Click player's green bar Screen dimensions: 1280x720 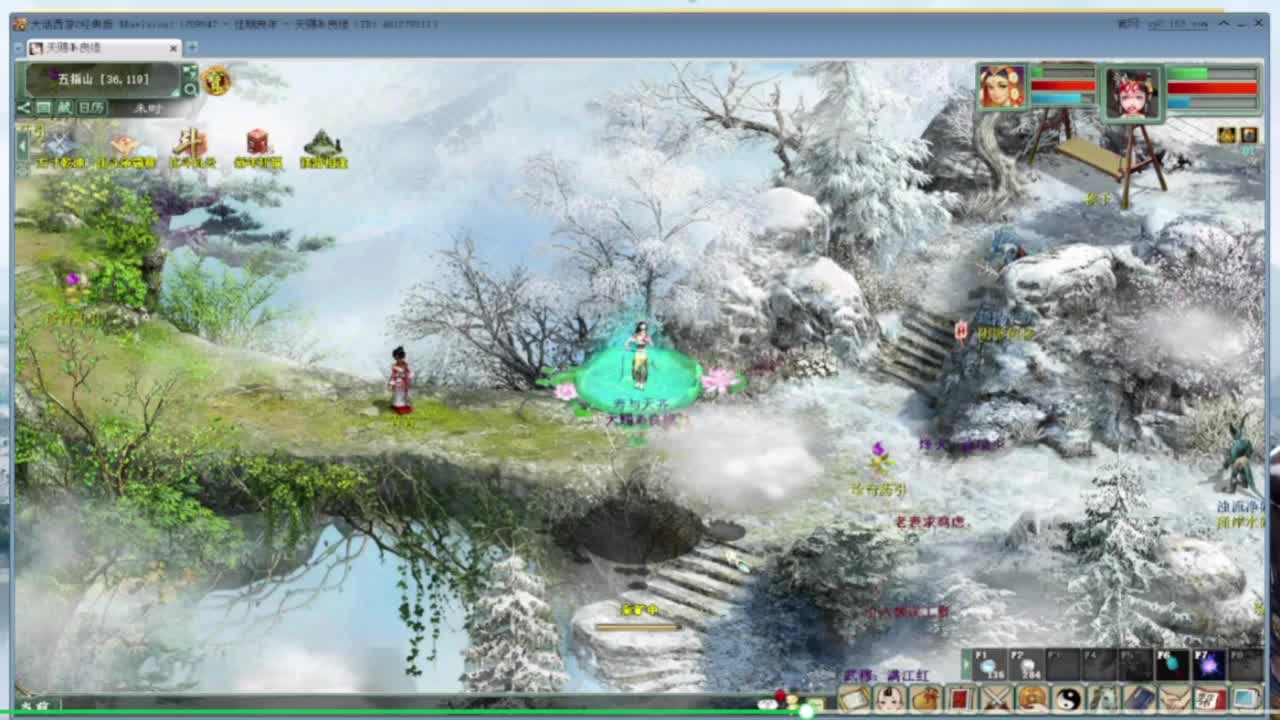click(x=1062, y=72)
